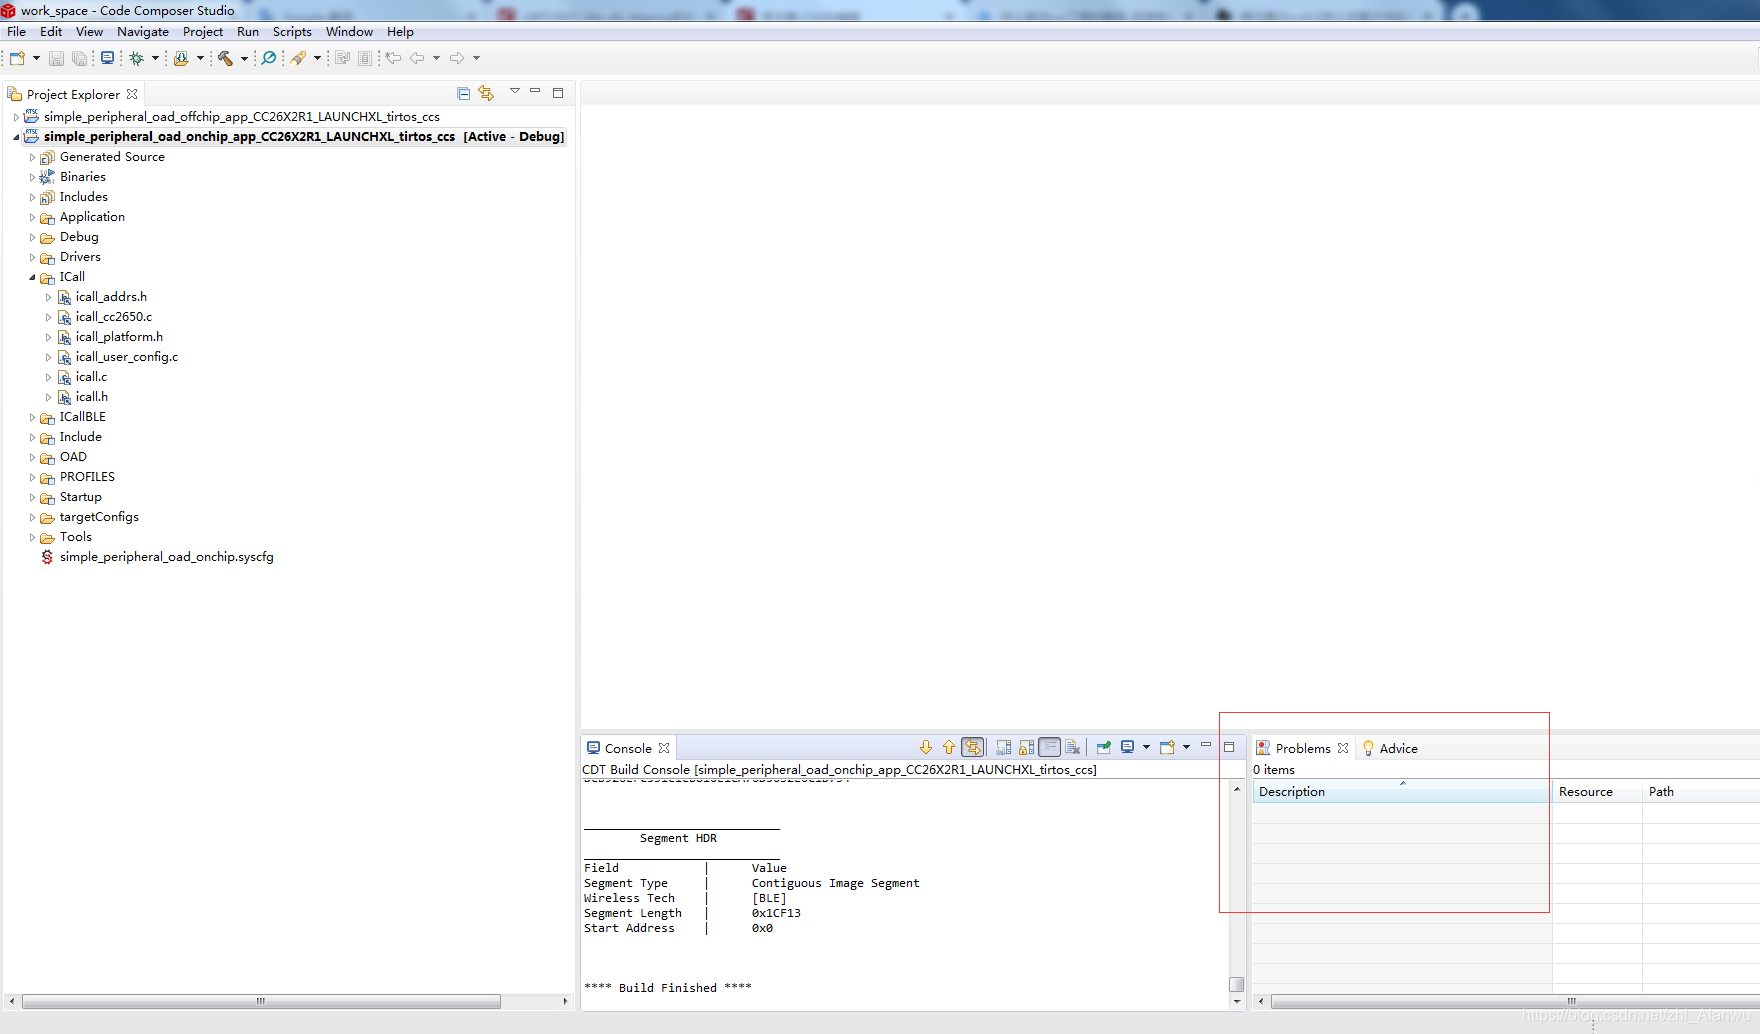Click Problems panel horizontal scrollbar
Viewport: 1760px width, 1034px height.
coord(1515,1001)
